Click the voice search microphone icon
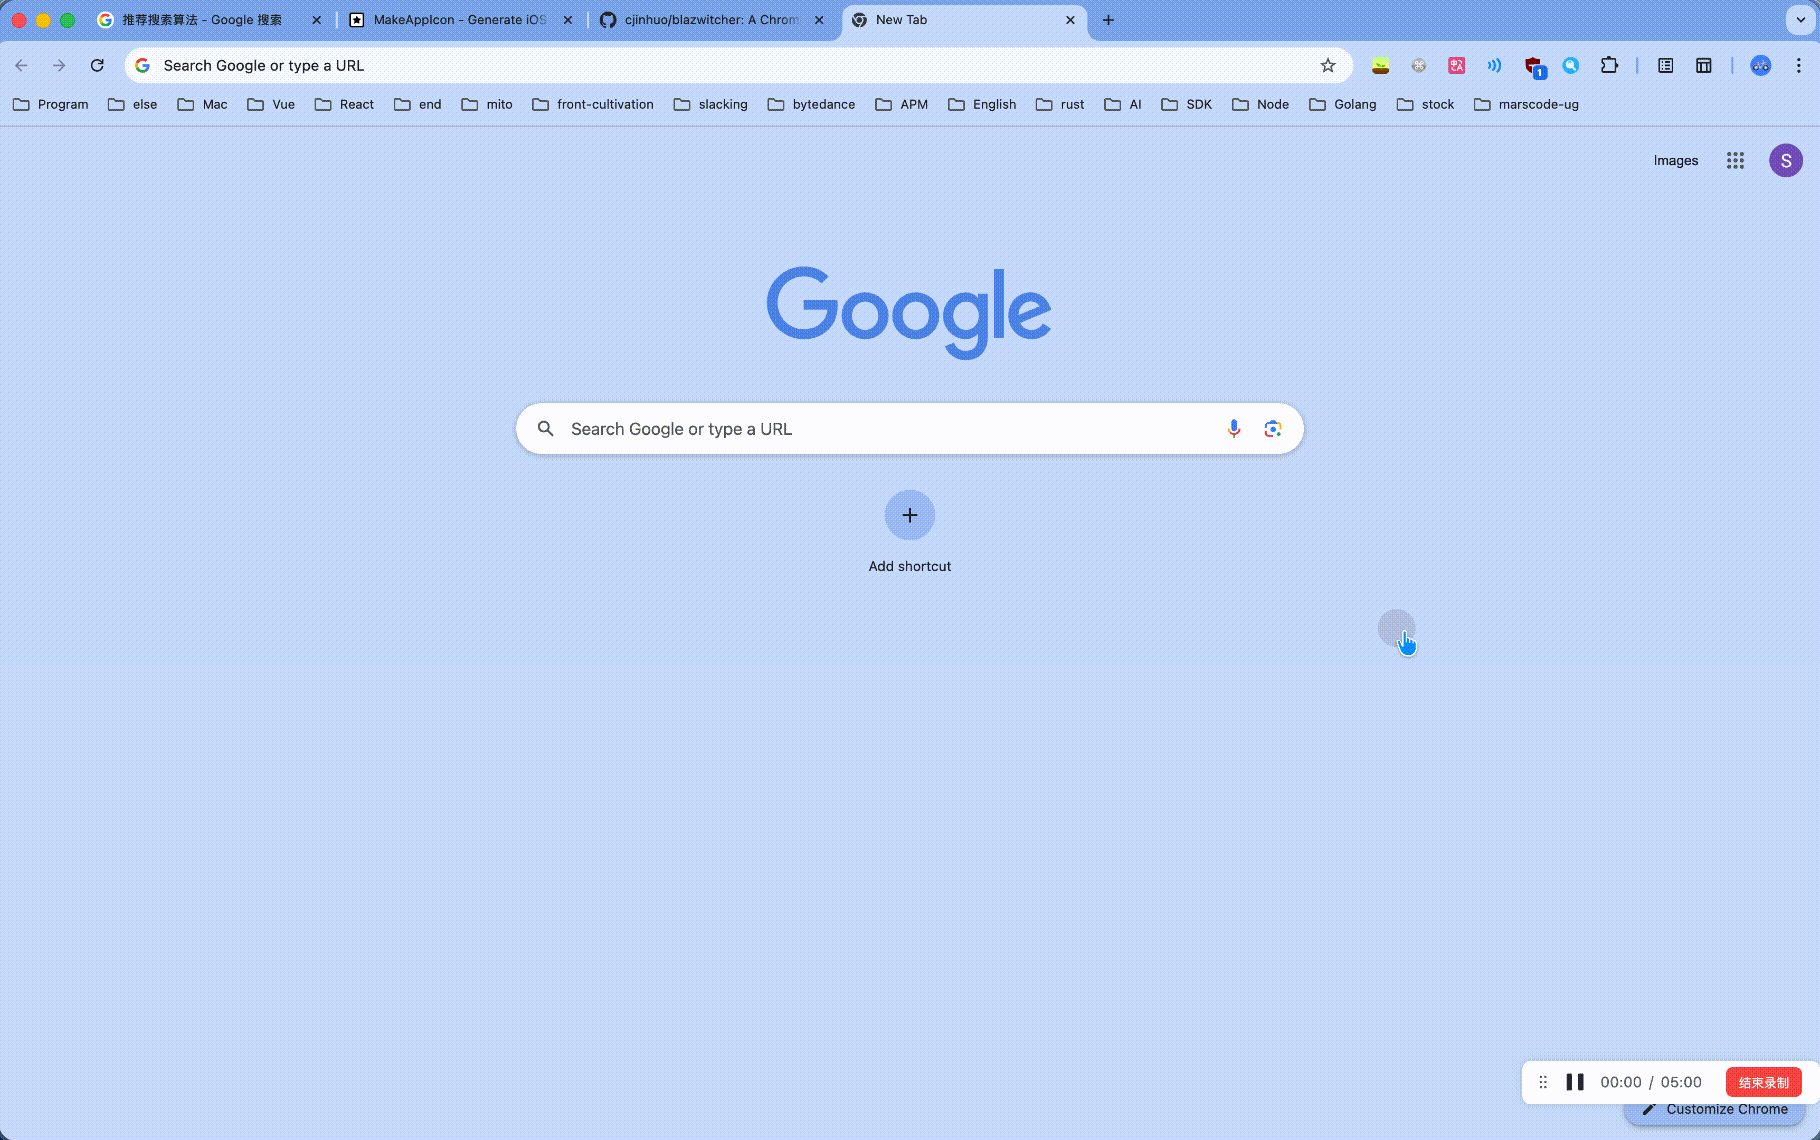Viewport: 1820px width, 1140px height. (x=1233, y=429)
